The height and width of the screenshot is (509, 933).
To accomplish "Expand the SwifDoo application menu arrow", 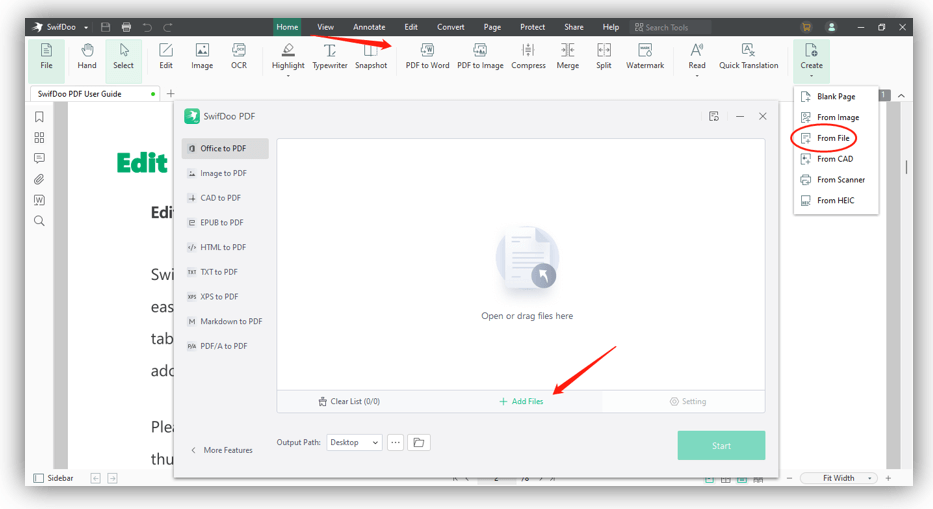I will [x=86, y=27].
